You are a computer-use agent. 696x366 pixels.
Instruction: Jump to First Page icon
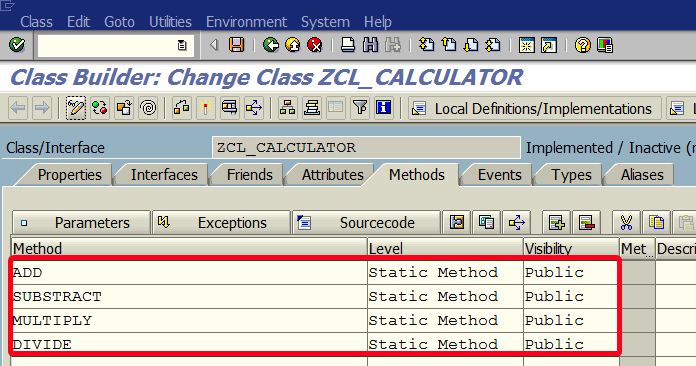[x=427, y=45]
